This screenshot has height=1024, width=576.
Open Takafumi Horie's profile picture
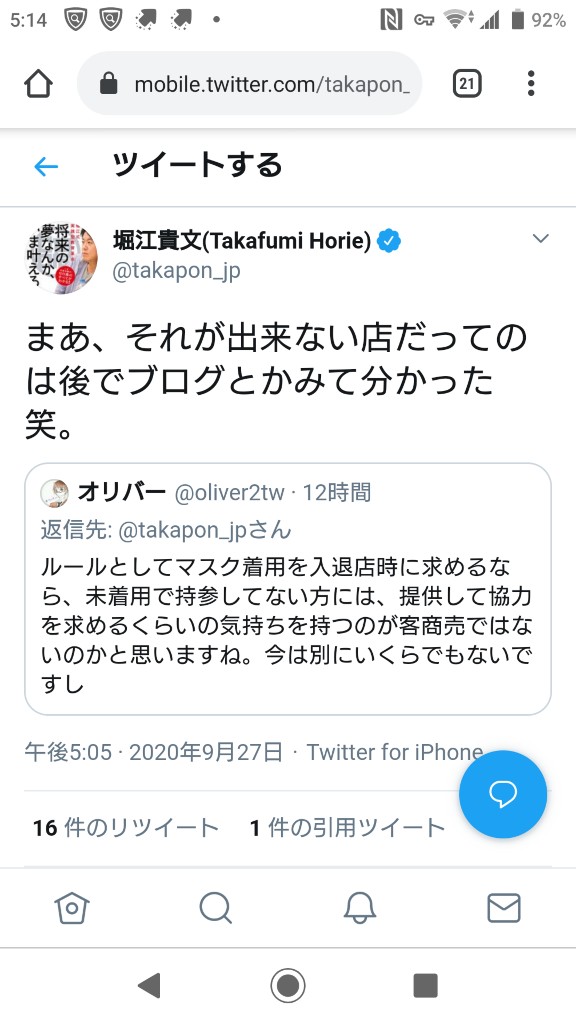(61, 257)
